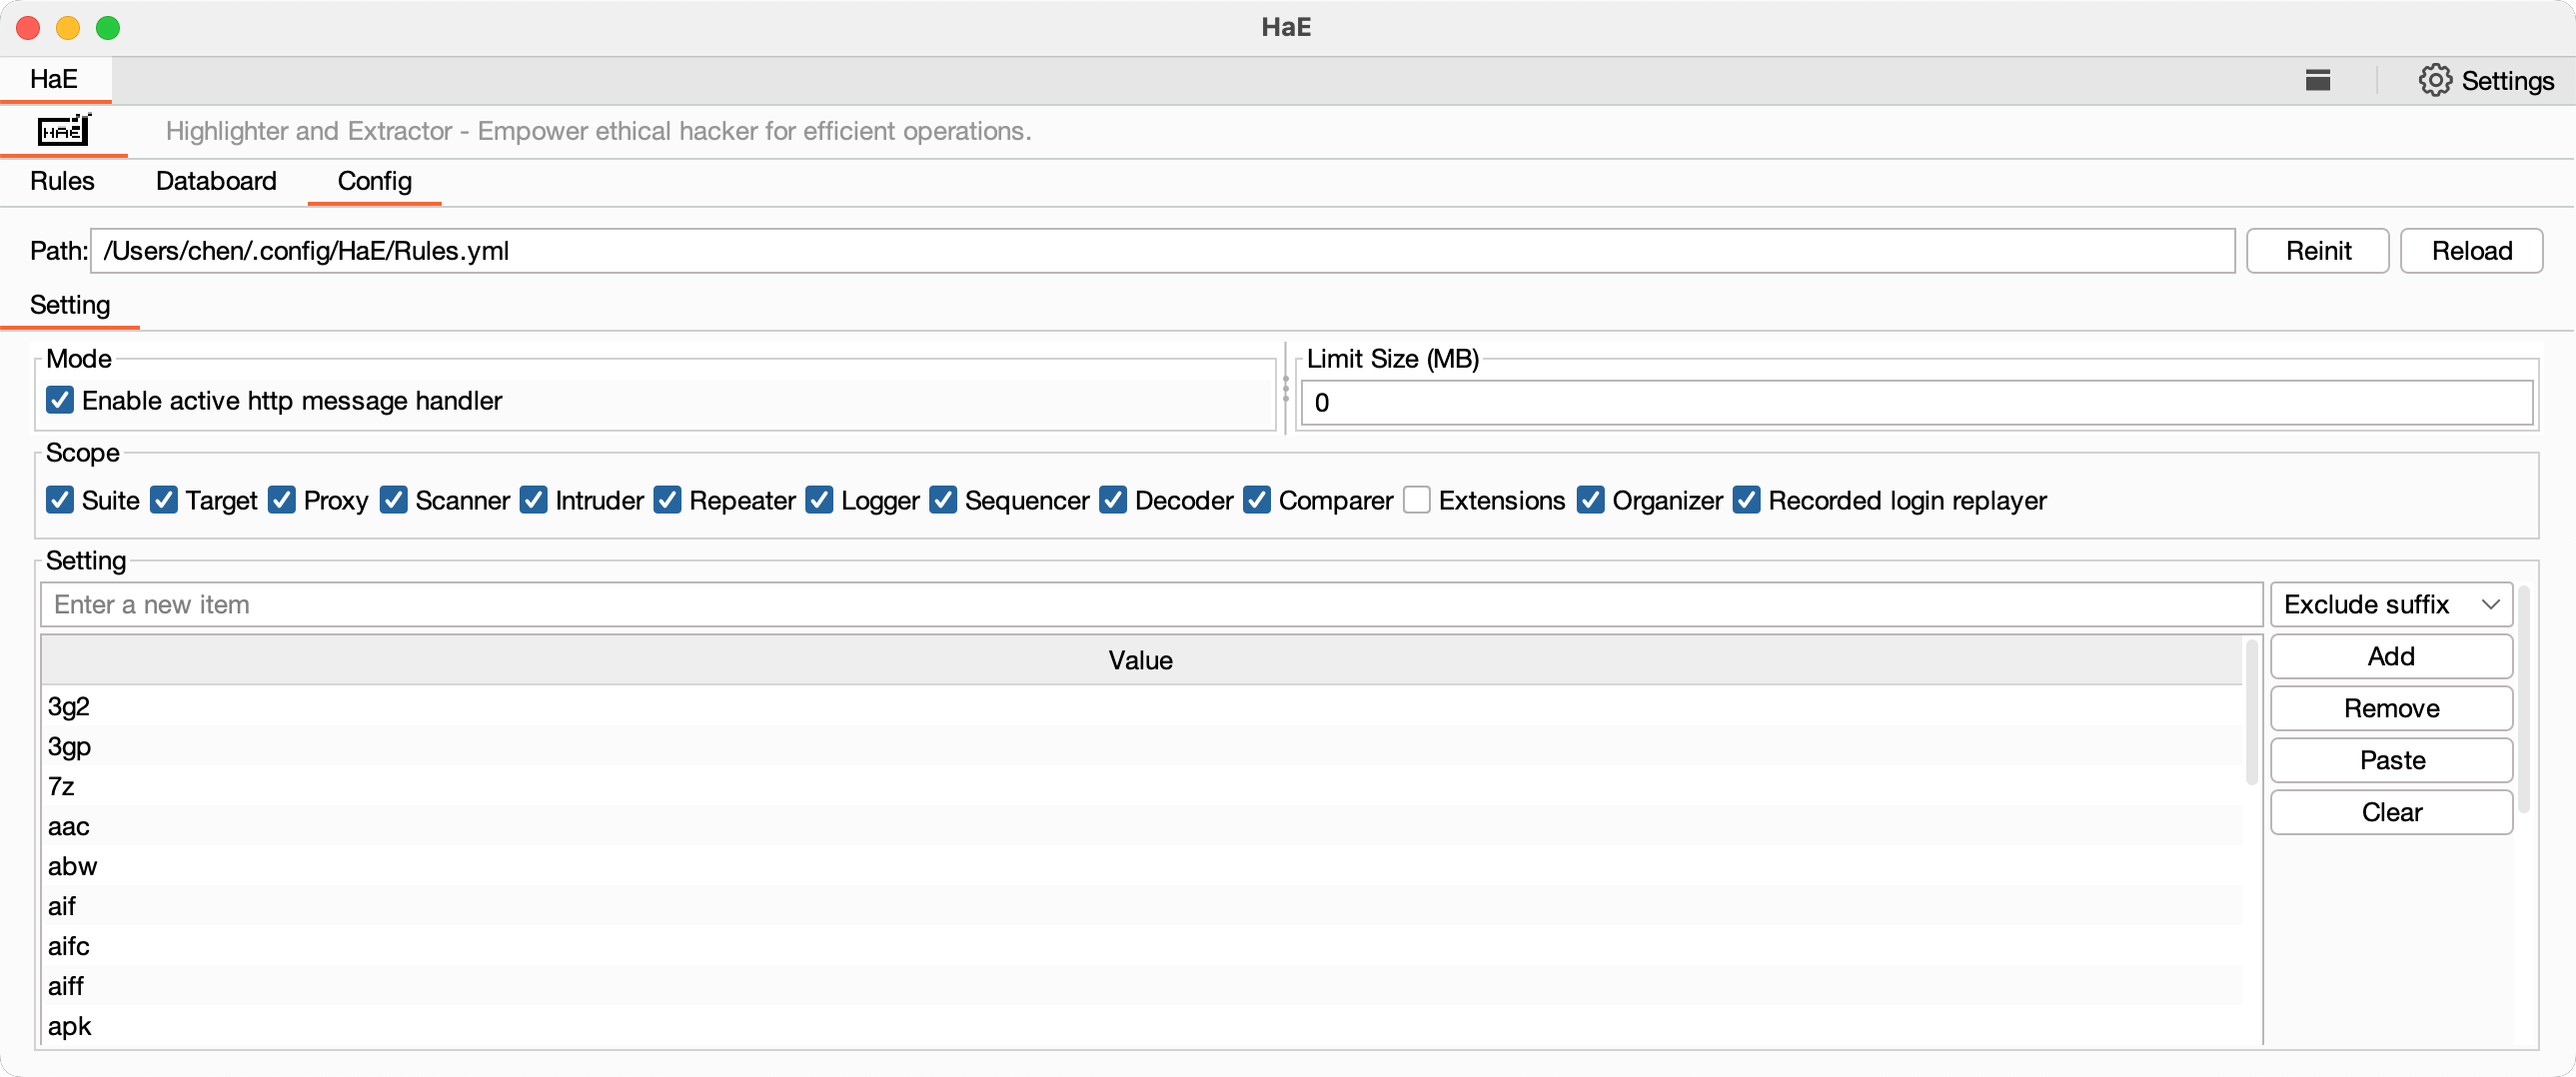This screenshot has width=2576, height=1077.
Task: Open the Databoard tab
Action: pos(216,181)
